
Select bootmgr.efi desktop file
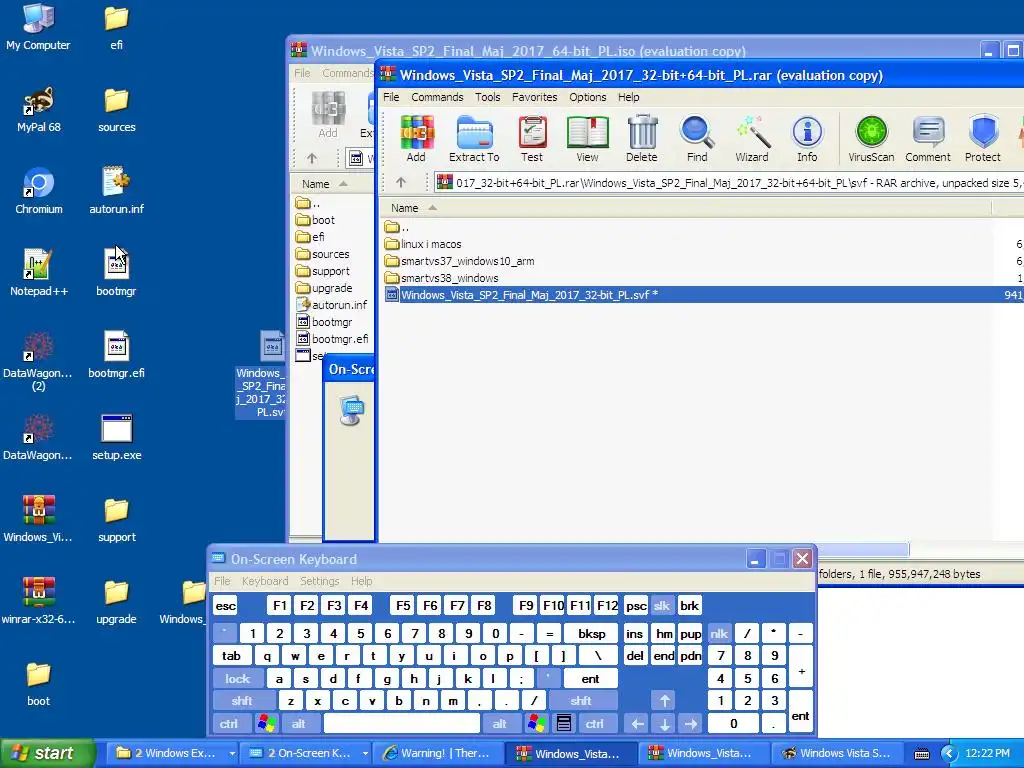click(117, 355)
